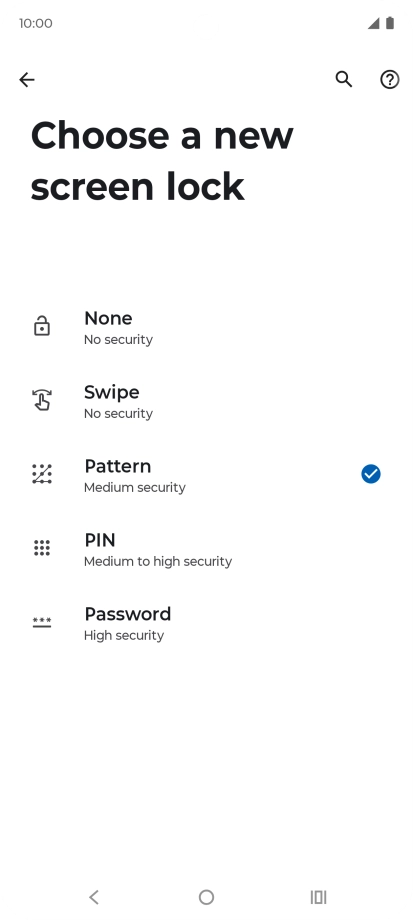Tap the blue checkmark next to Pattern
The width and height of the screenshot is (413, 920).
click(371, 473)
